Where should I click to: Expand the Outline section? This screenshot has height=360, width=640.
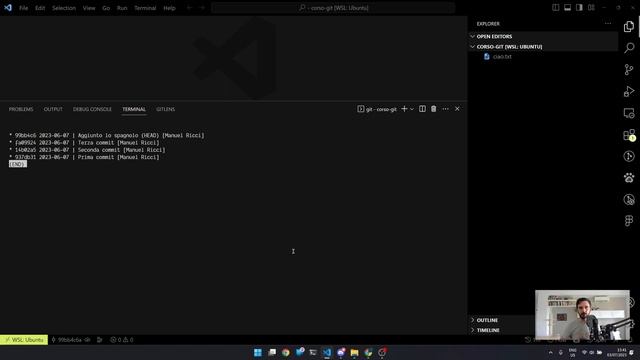(487, 320)
